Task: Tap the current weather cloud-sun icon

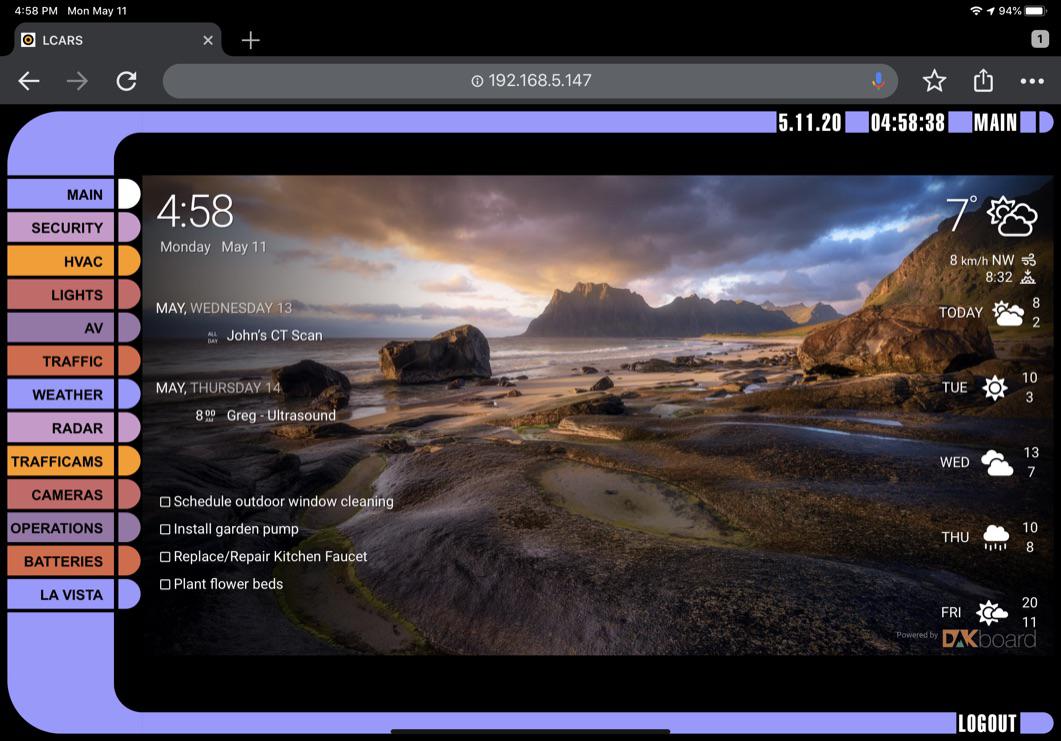Action: pos(1011,216)
